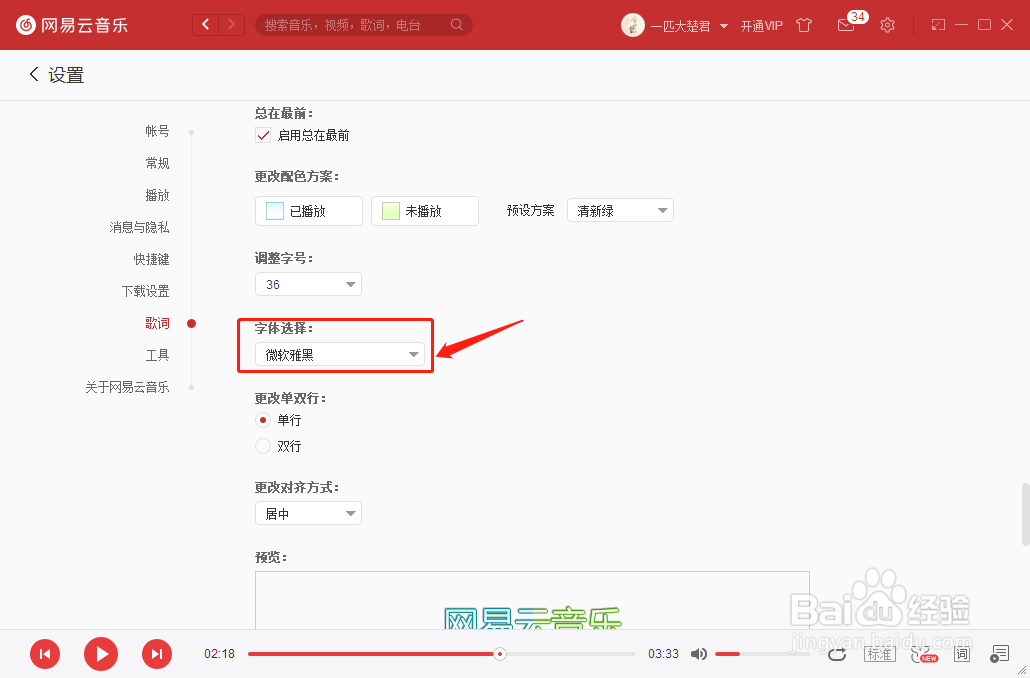The width and height of the screenshot is (1030, 678).
Task: Go to 帐号 settings section
Action: pyautogui.click(x=158, y=131)
